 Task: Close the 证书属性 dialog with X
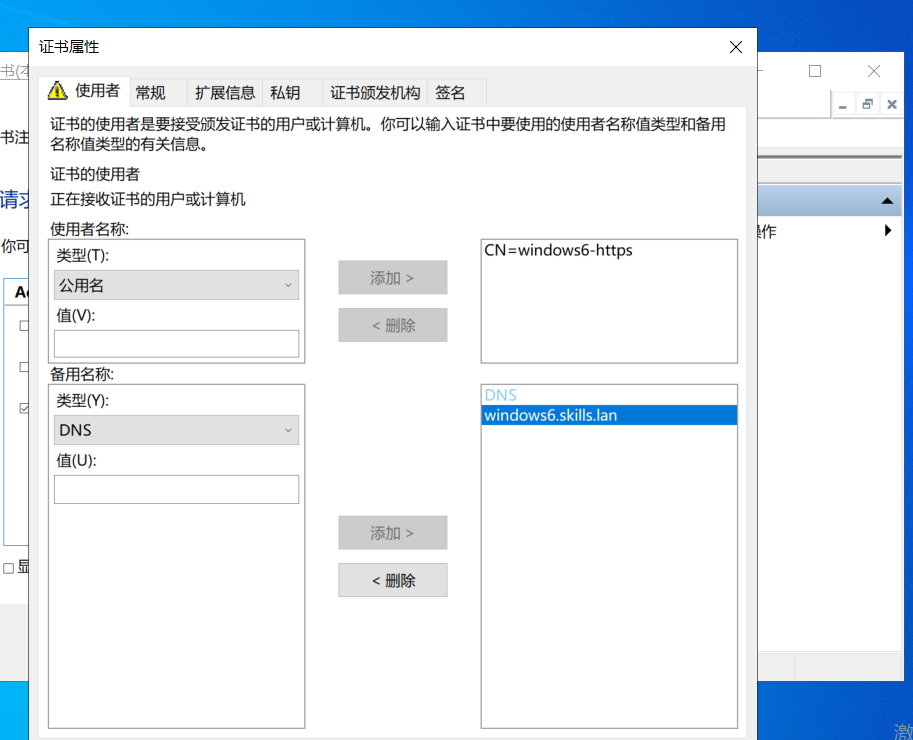click(x=736, y=47)
